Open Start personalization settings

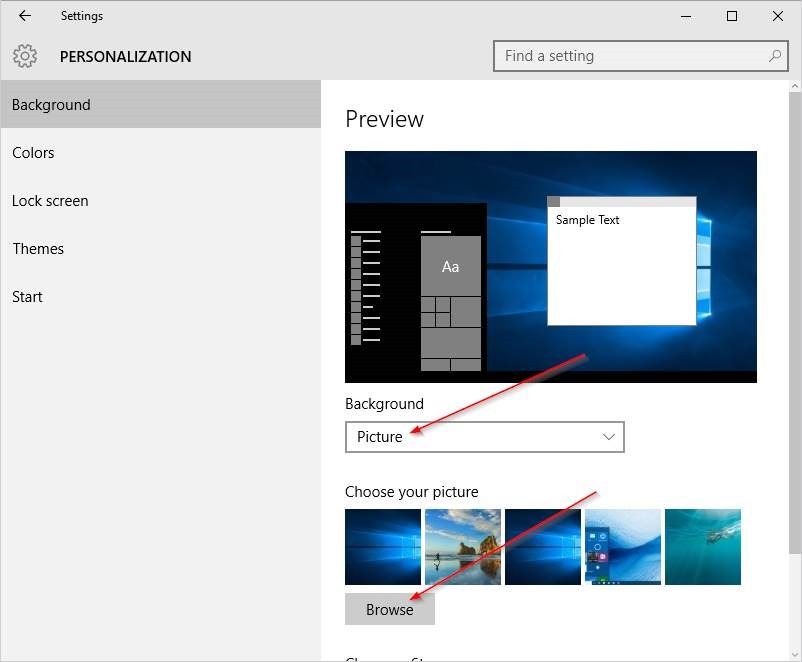click(x=27, y=296)
